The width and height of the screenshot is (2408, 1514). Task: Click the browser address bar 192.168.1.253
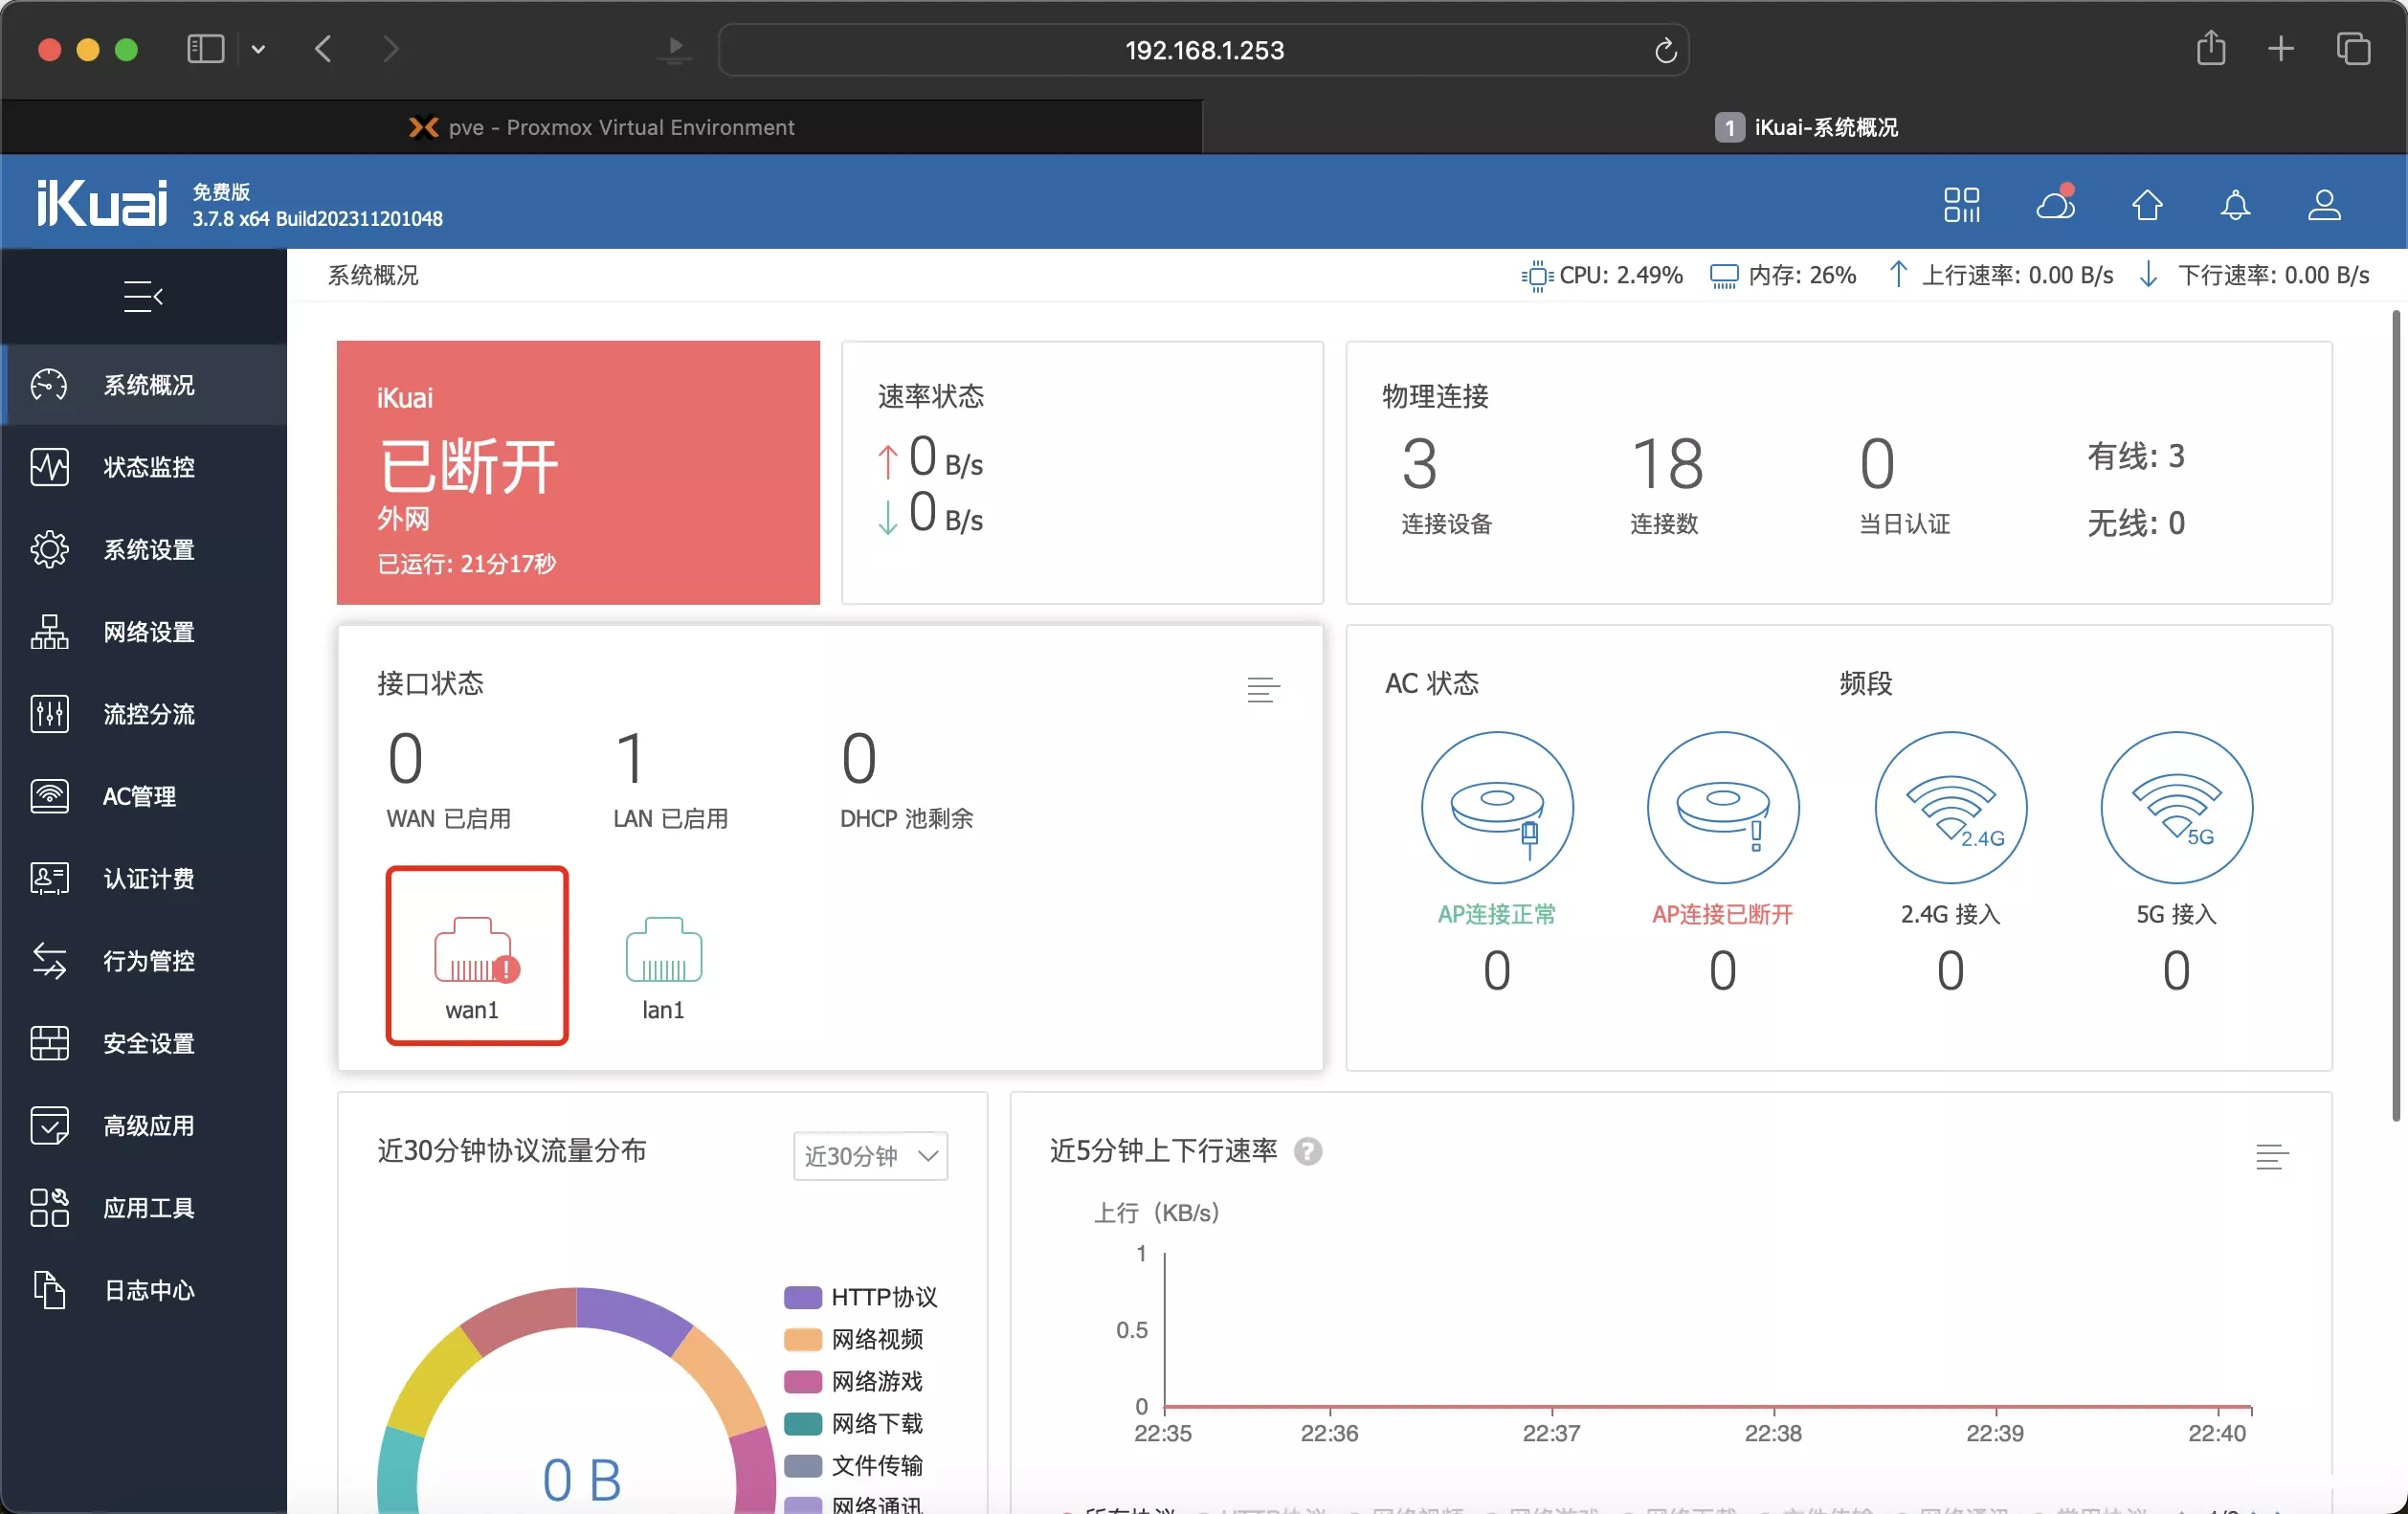pos(1203,50)
